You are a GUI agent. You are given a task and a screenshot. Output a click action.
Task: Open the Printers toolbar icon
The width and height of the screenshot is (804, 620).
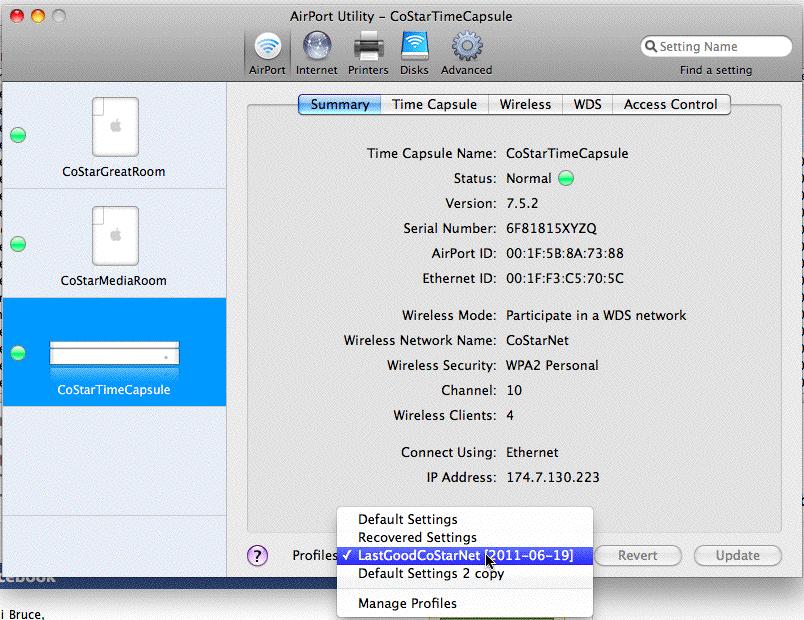[368, 46]
